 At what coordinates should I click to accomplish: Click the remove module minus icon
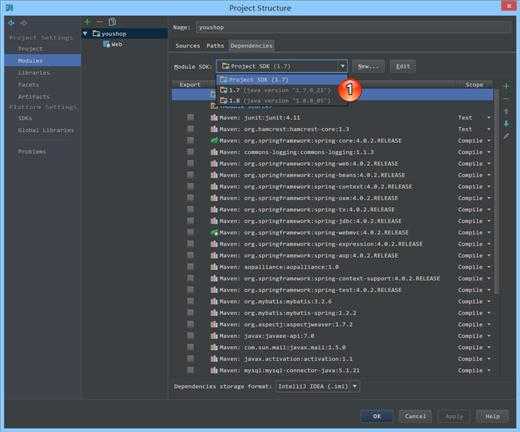click(x=99, y=22)
